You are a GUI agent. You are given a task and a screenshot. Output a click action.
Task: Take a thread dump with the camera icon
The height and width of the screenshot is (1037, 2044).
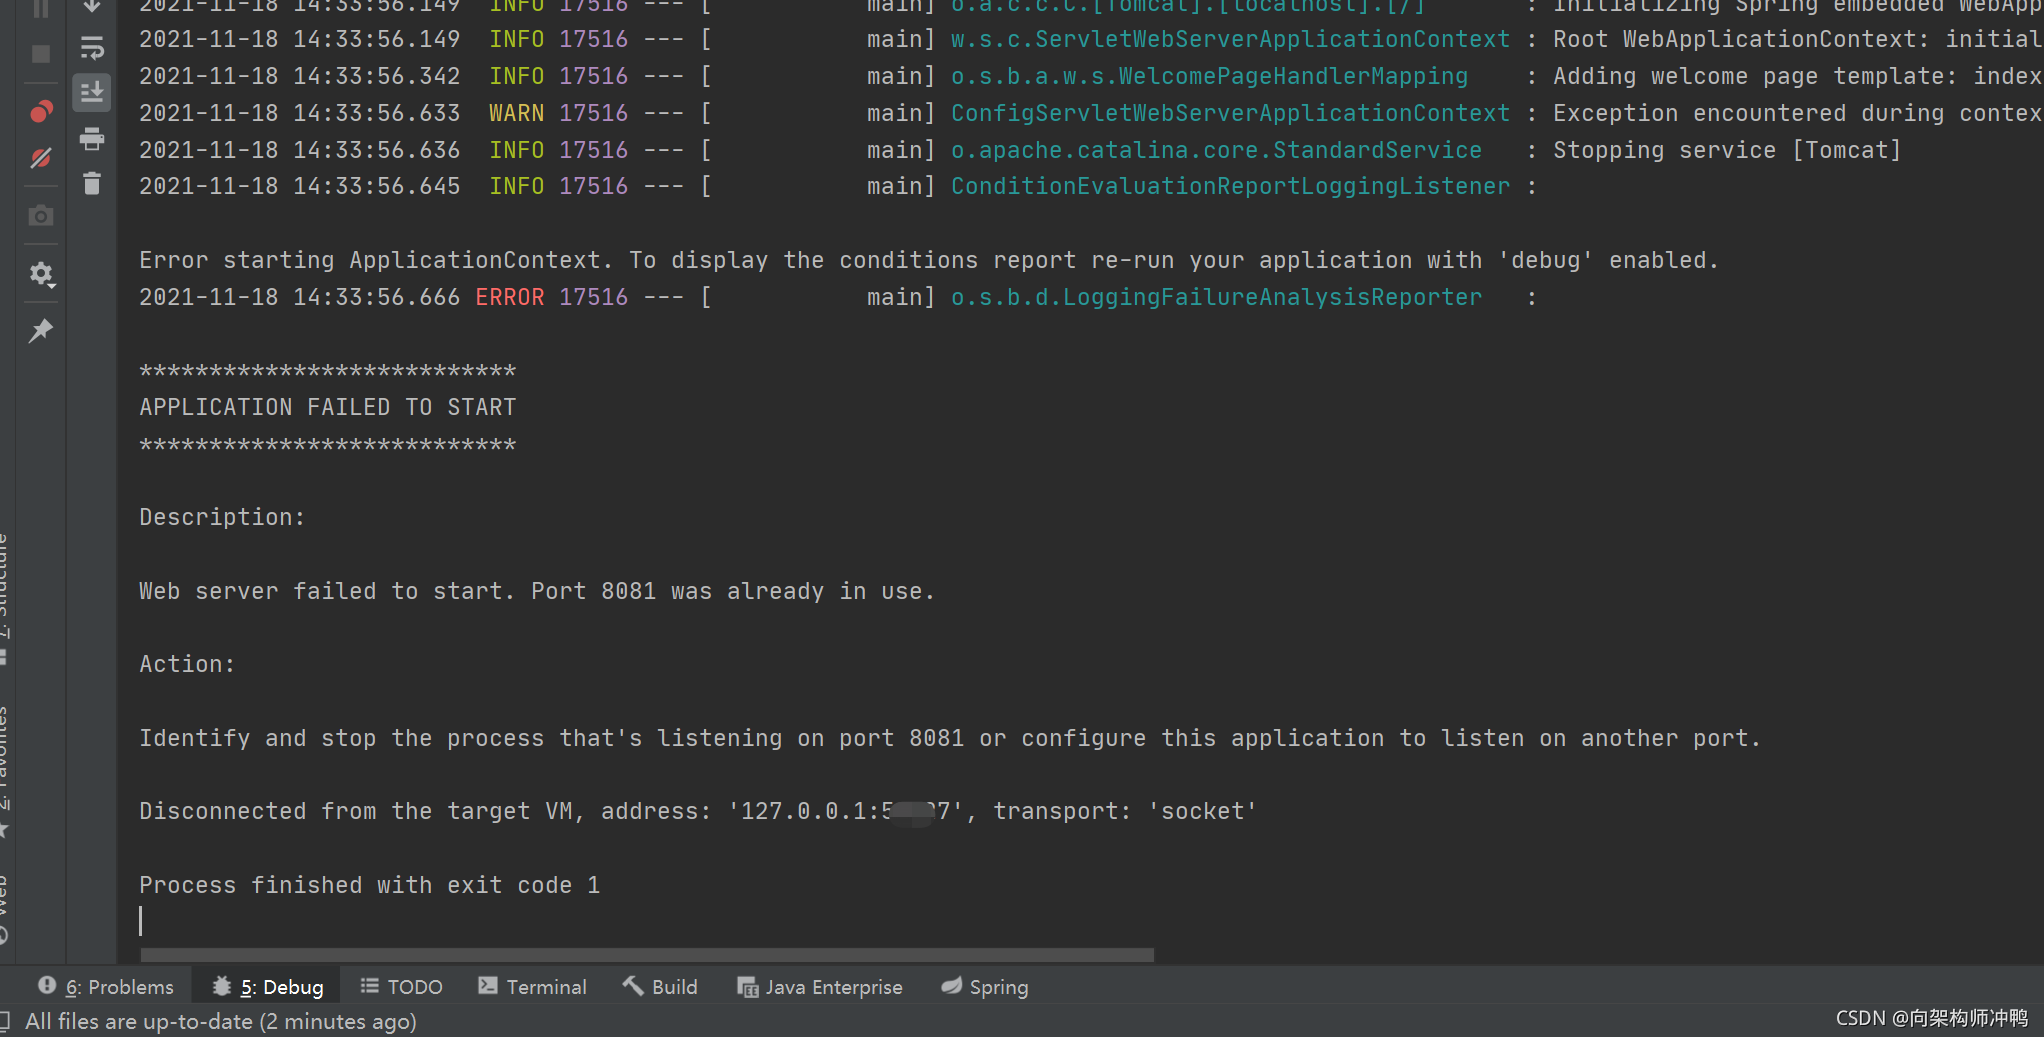coord(41,215)
